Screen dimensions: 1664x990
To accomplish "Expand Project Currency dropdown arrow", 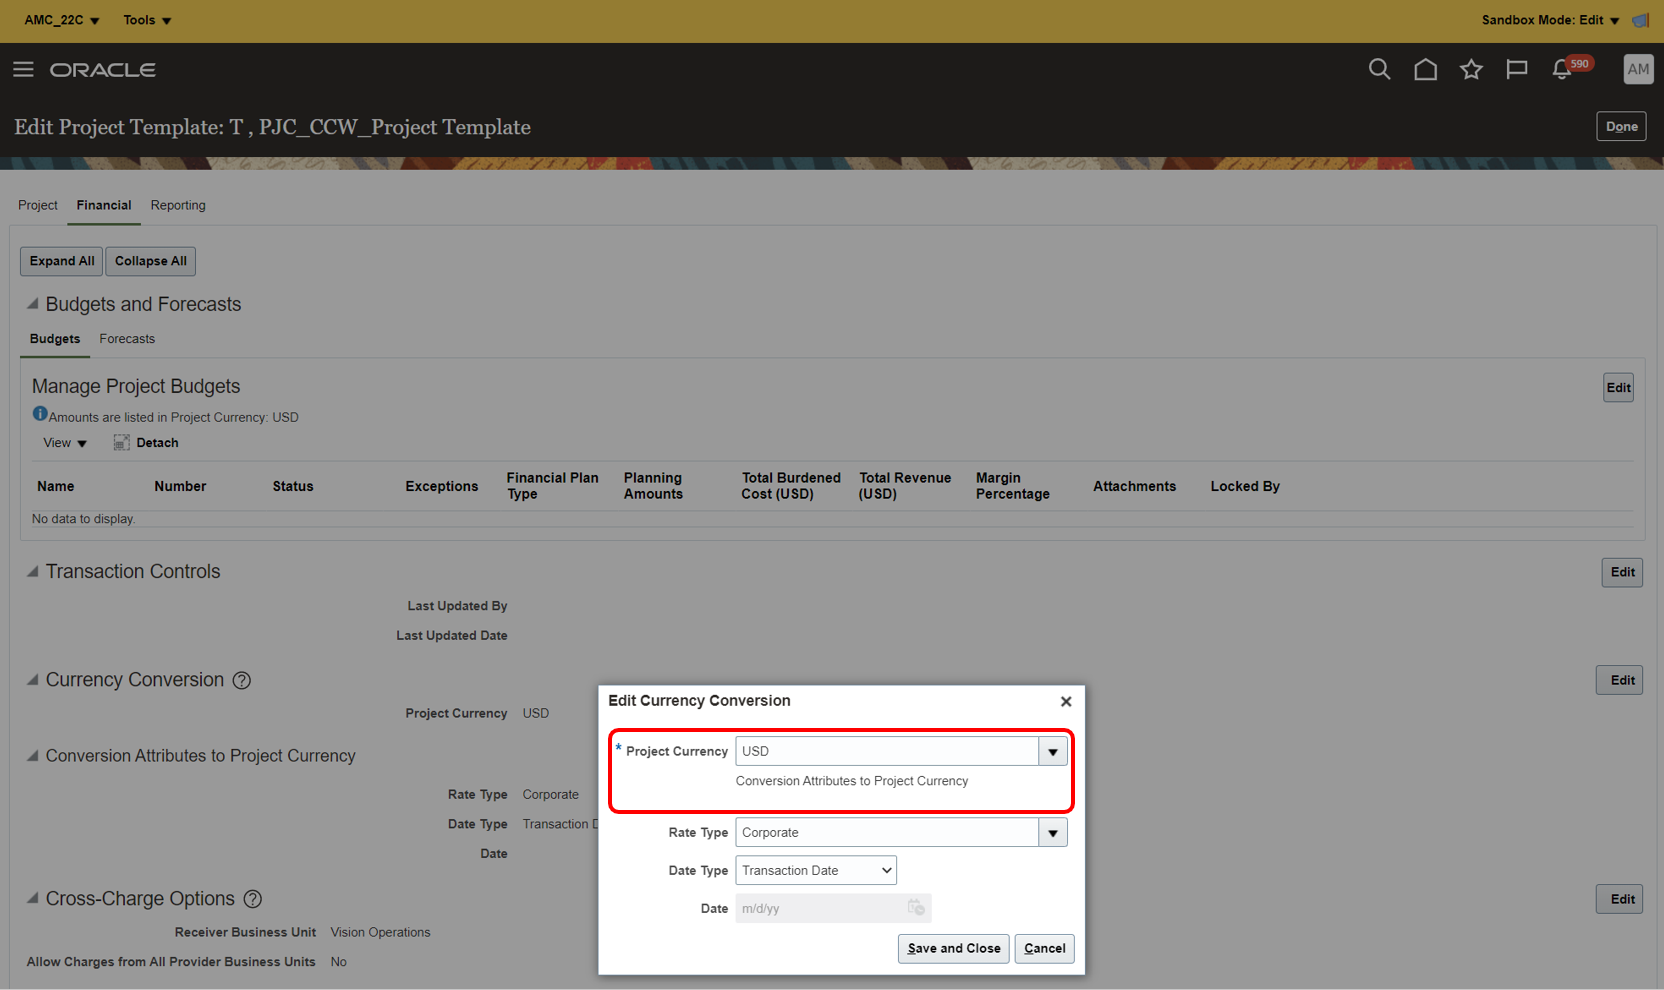I will pos(1053,751).
